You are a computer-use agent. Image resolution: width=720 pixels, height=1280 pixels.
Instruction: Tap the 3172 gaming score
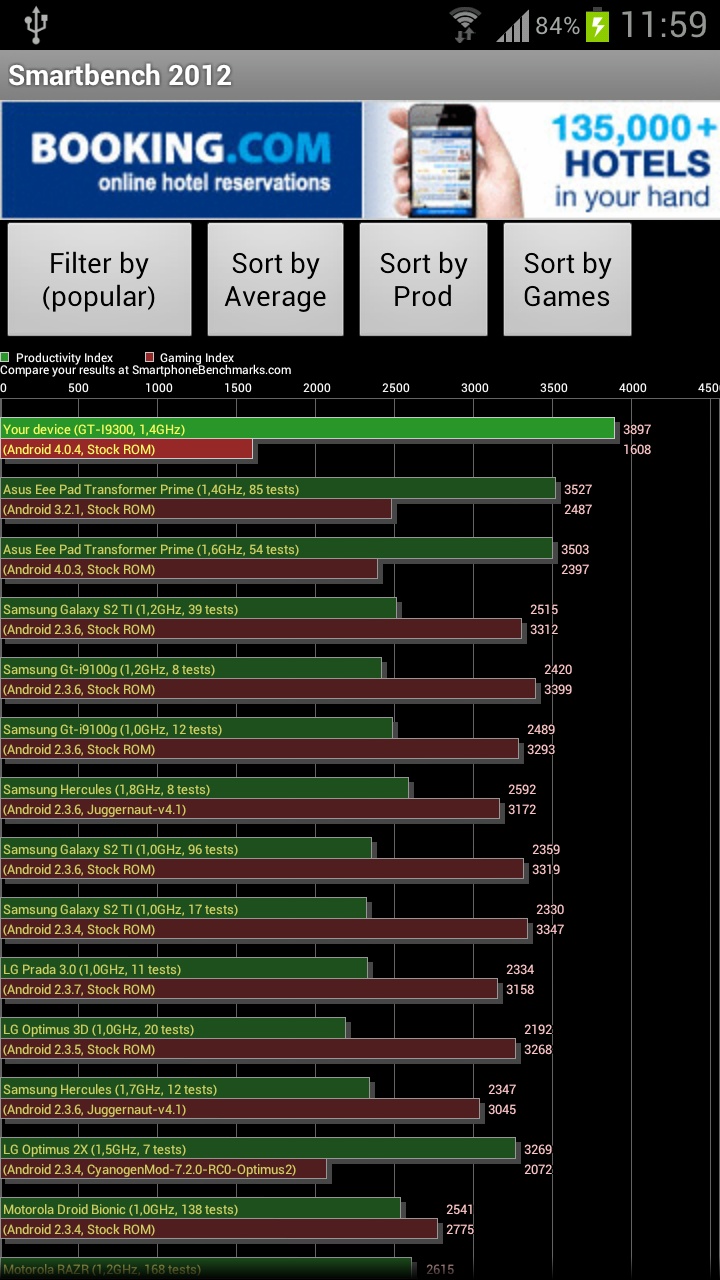pyautogui.click(x=522, y=809)
